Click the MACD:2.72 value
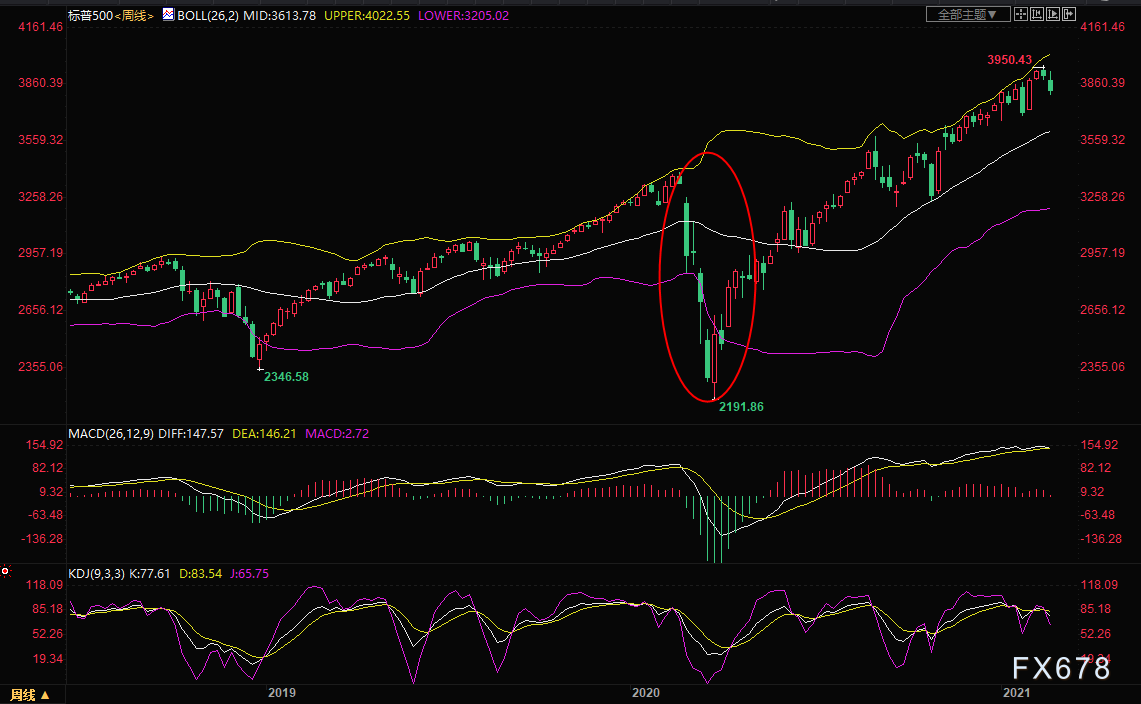Screen dimensions: 1141x704 click(x=337, y=434)
